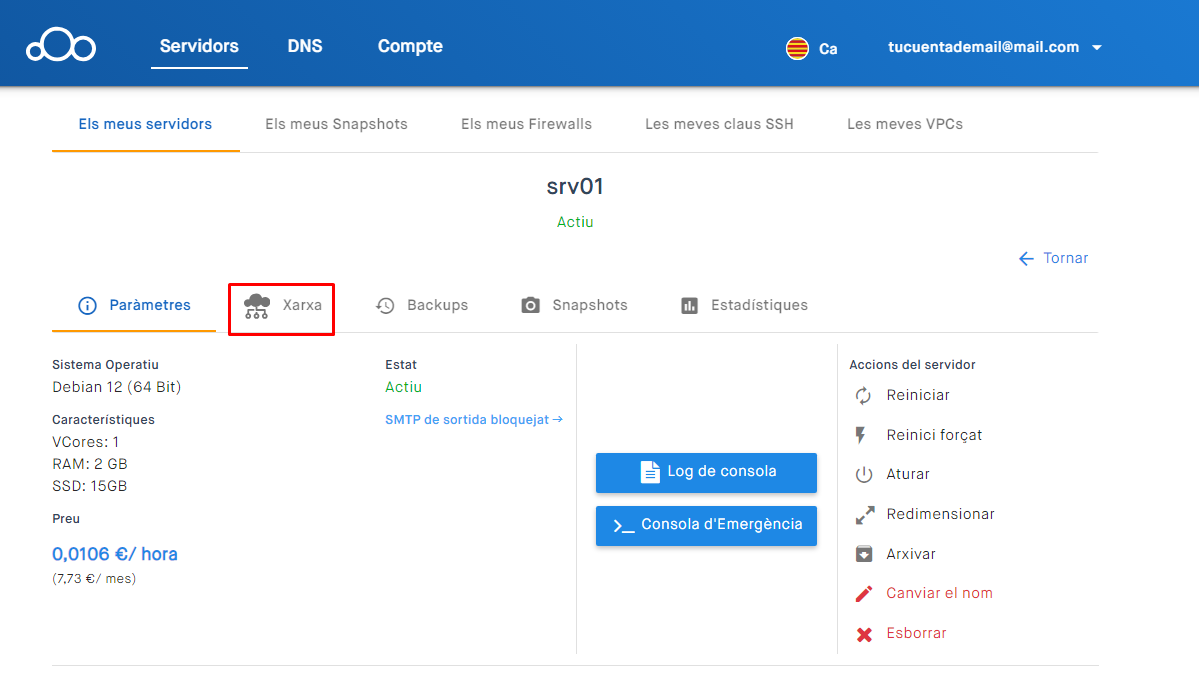
Task: Click the Redimensionar resize arrows icon
Action: point(864,515)
